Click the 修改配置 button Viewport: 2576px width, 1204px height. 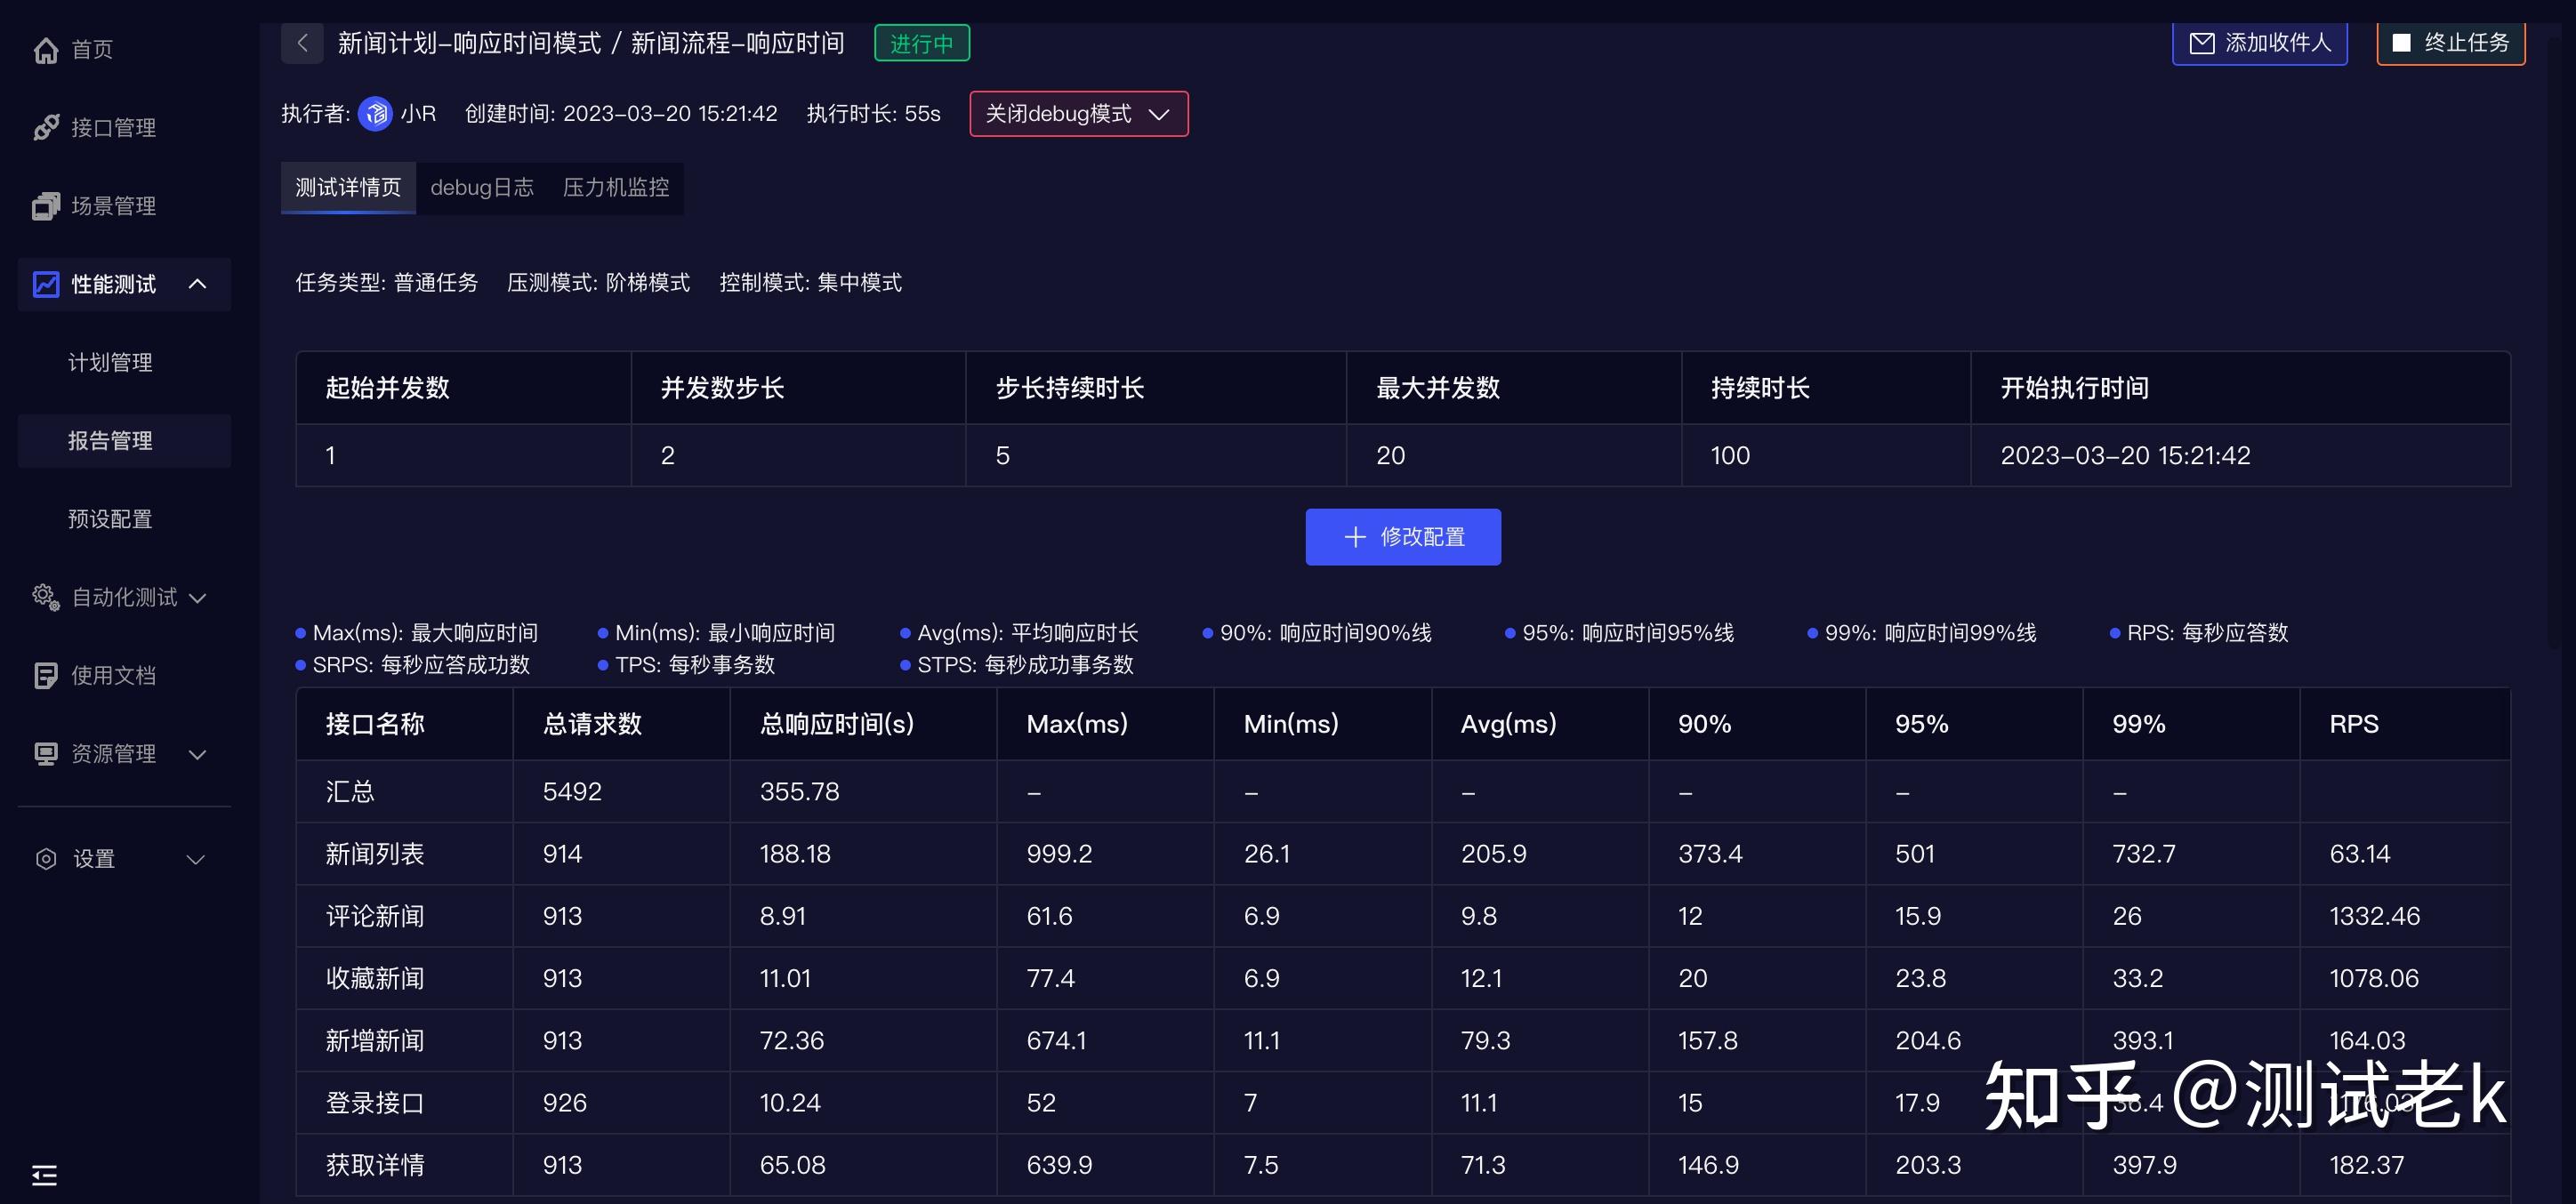1402,536
